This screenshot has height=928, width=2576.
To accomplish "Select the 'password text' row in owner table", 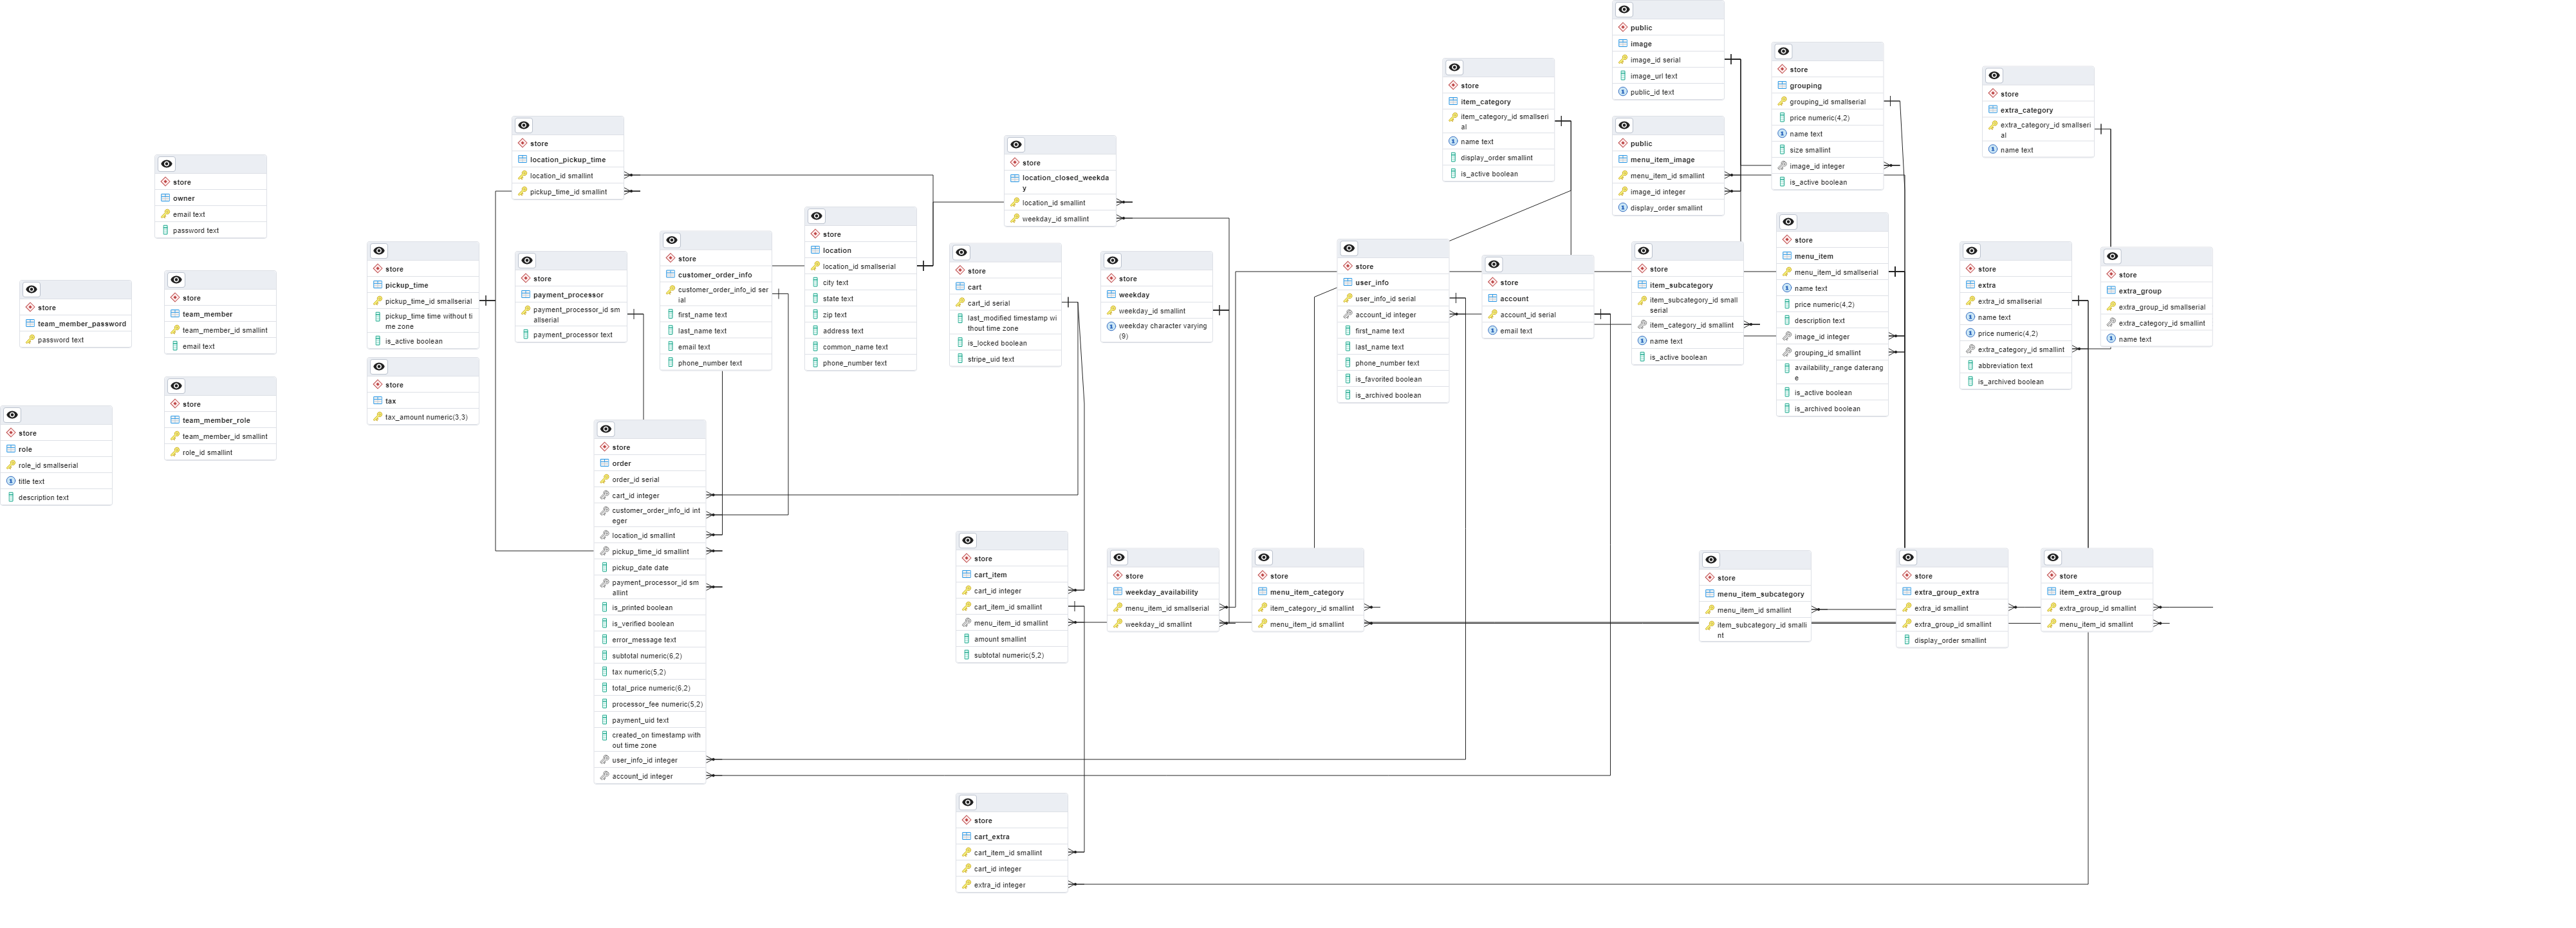I will [x=211, y=230].
